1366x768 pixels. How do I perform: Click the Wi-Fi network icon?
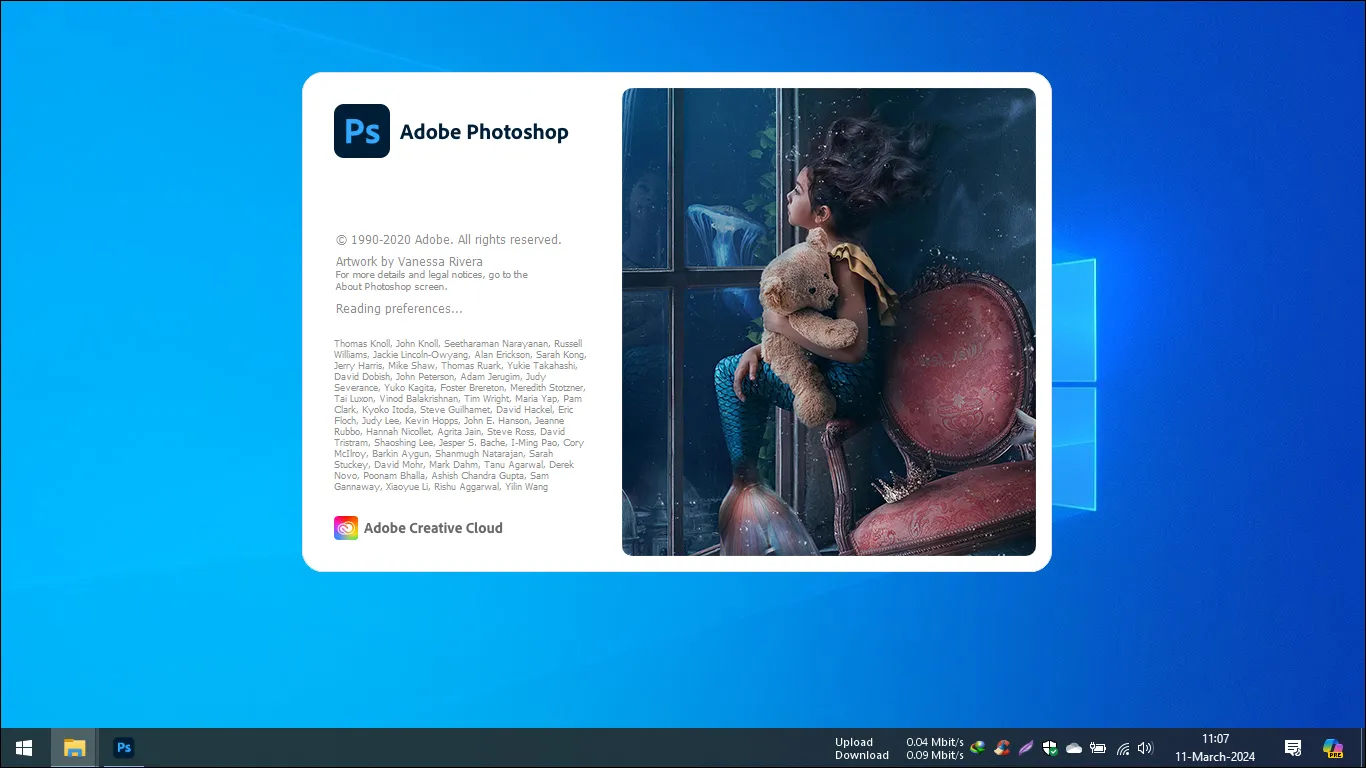pos(1121,747)
